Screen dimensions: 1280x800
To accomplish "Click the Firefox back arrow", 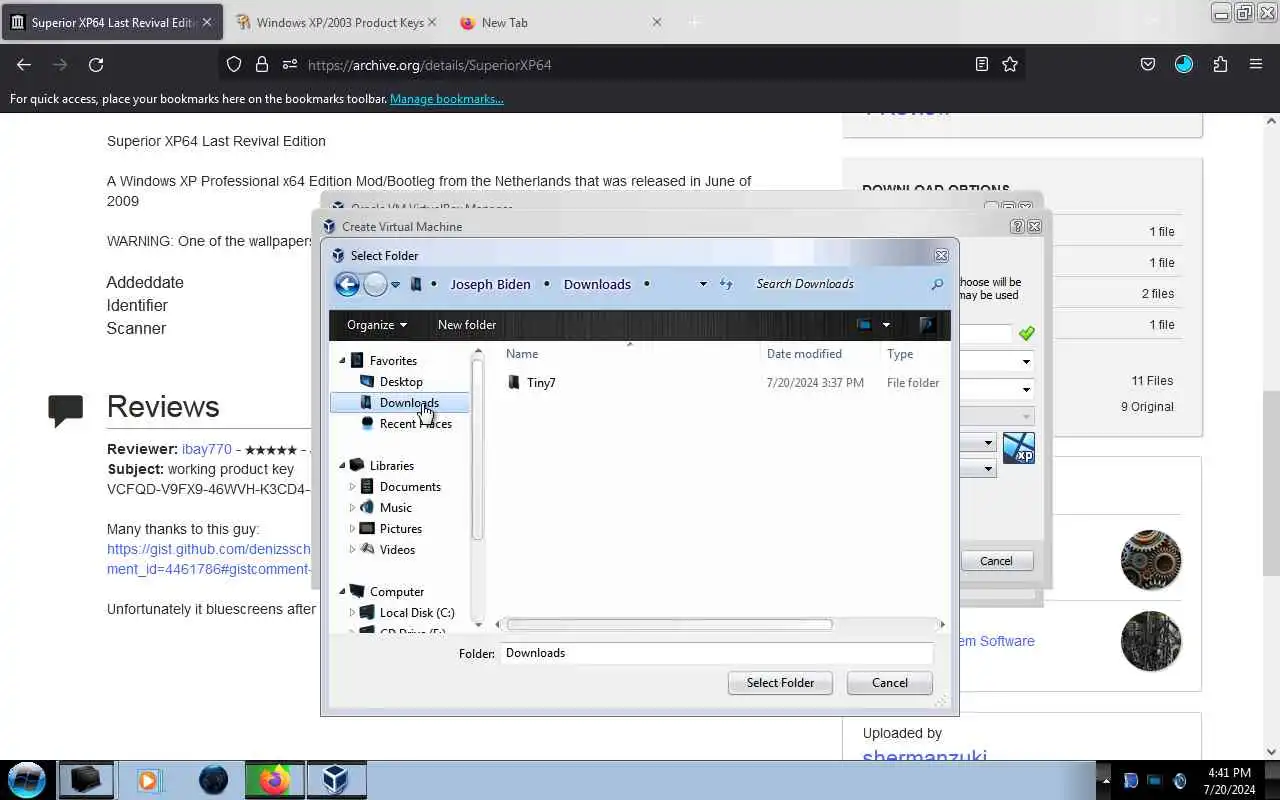I will tap(24, 64).
